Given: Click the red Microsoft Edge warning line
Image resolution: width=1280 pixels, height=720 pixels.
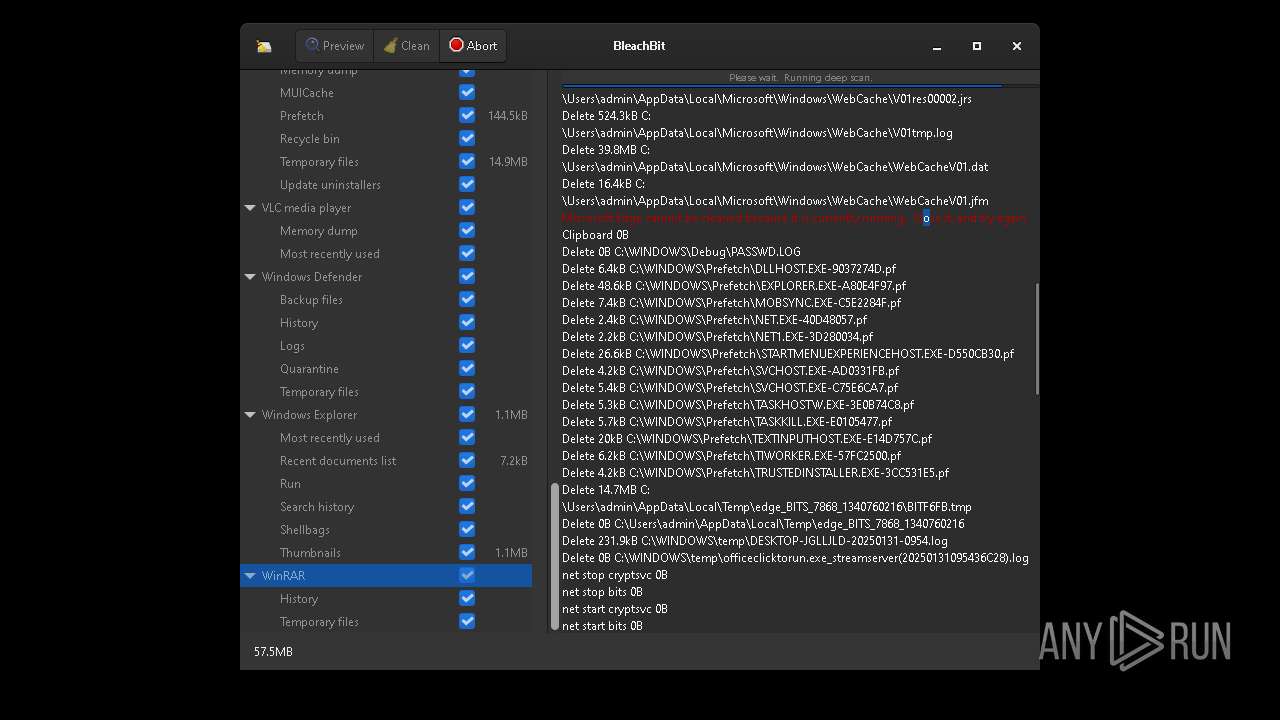Looking at the screenshot, I should pyautogui.click(x=794, y=218).
